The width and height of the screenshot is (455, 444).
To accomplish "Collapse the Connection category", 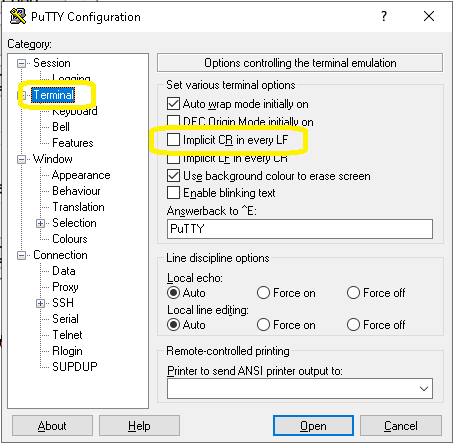I will click(21, 255).
